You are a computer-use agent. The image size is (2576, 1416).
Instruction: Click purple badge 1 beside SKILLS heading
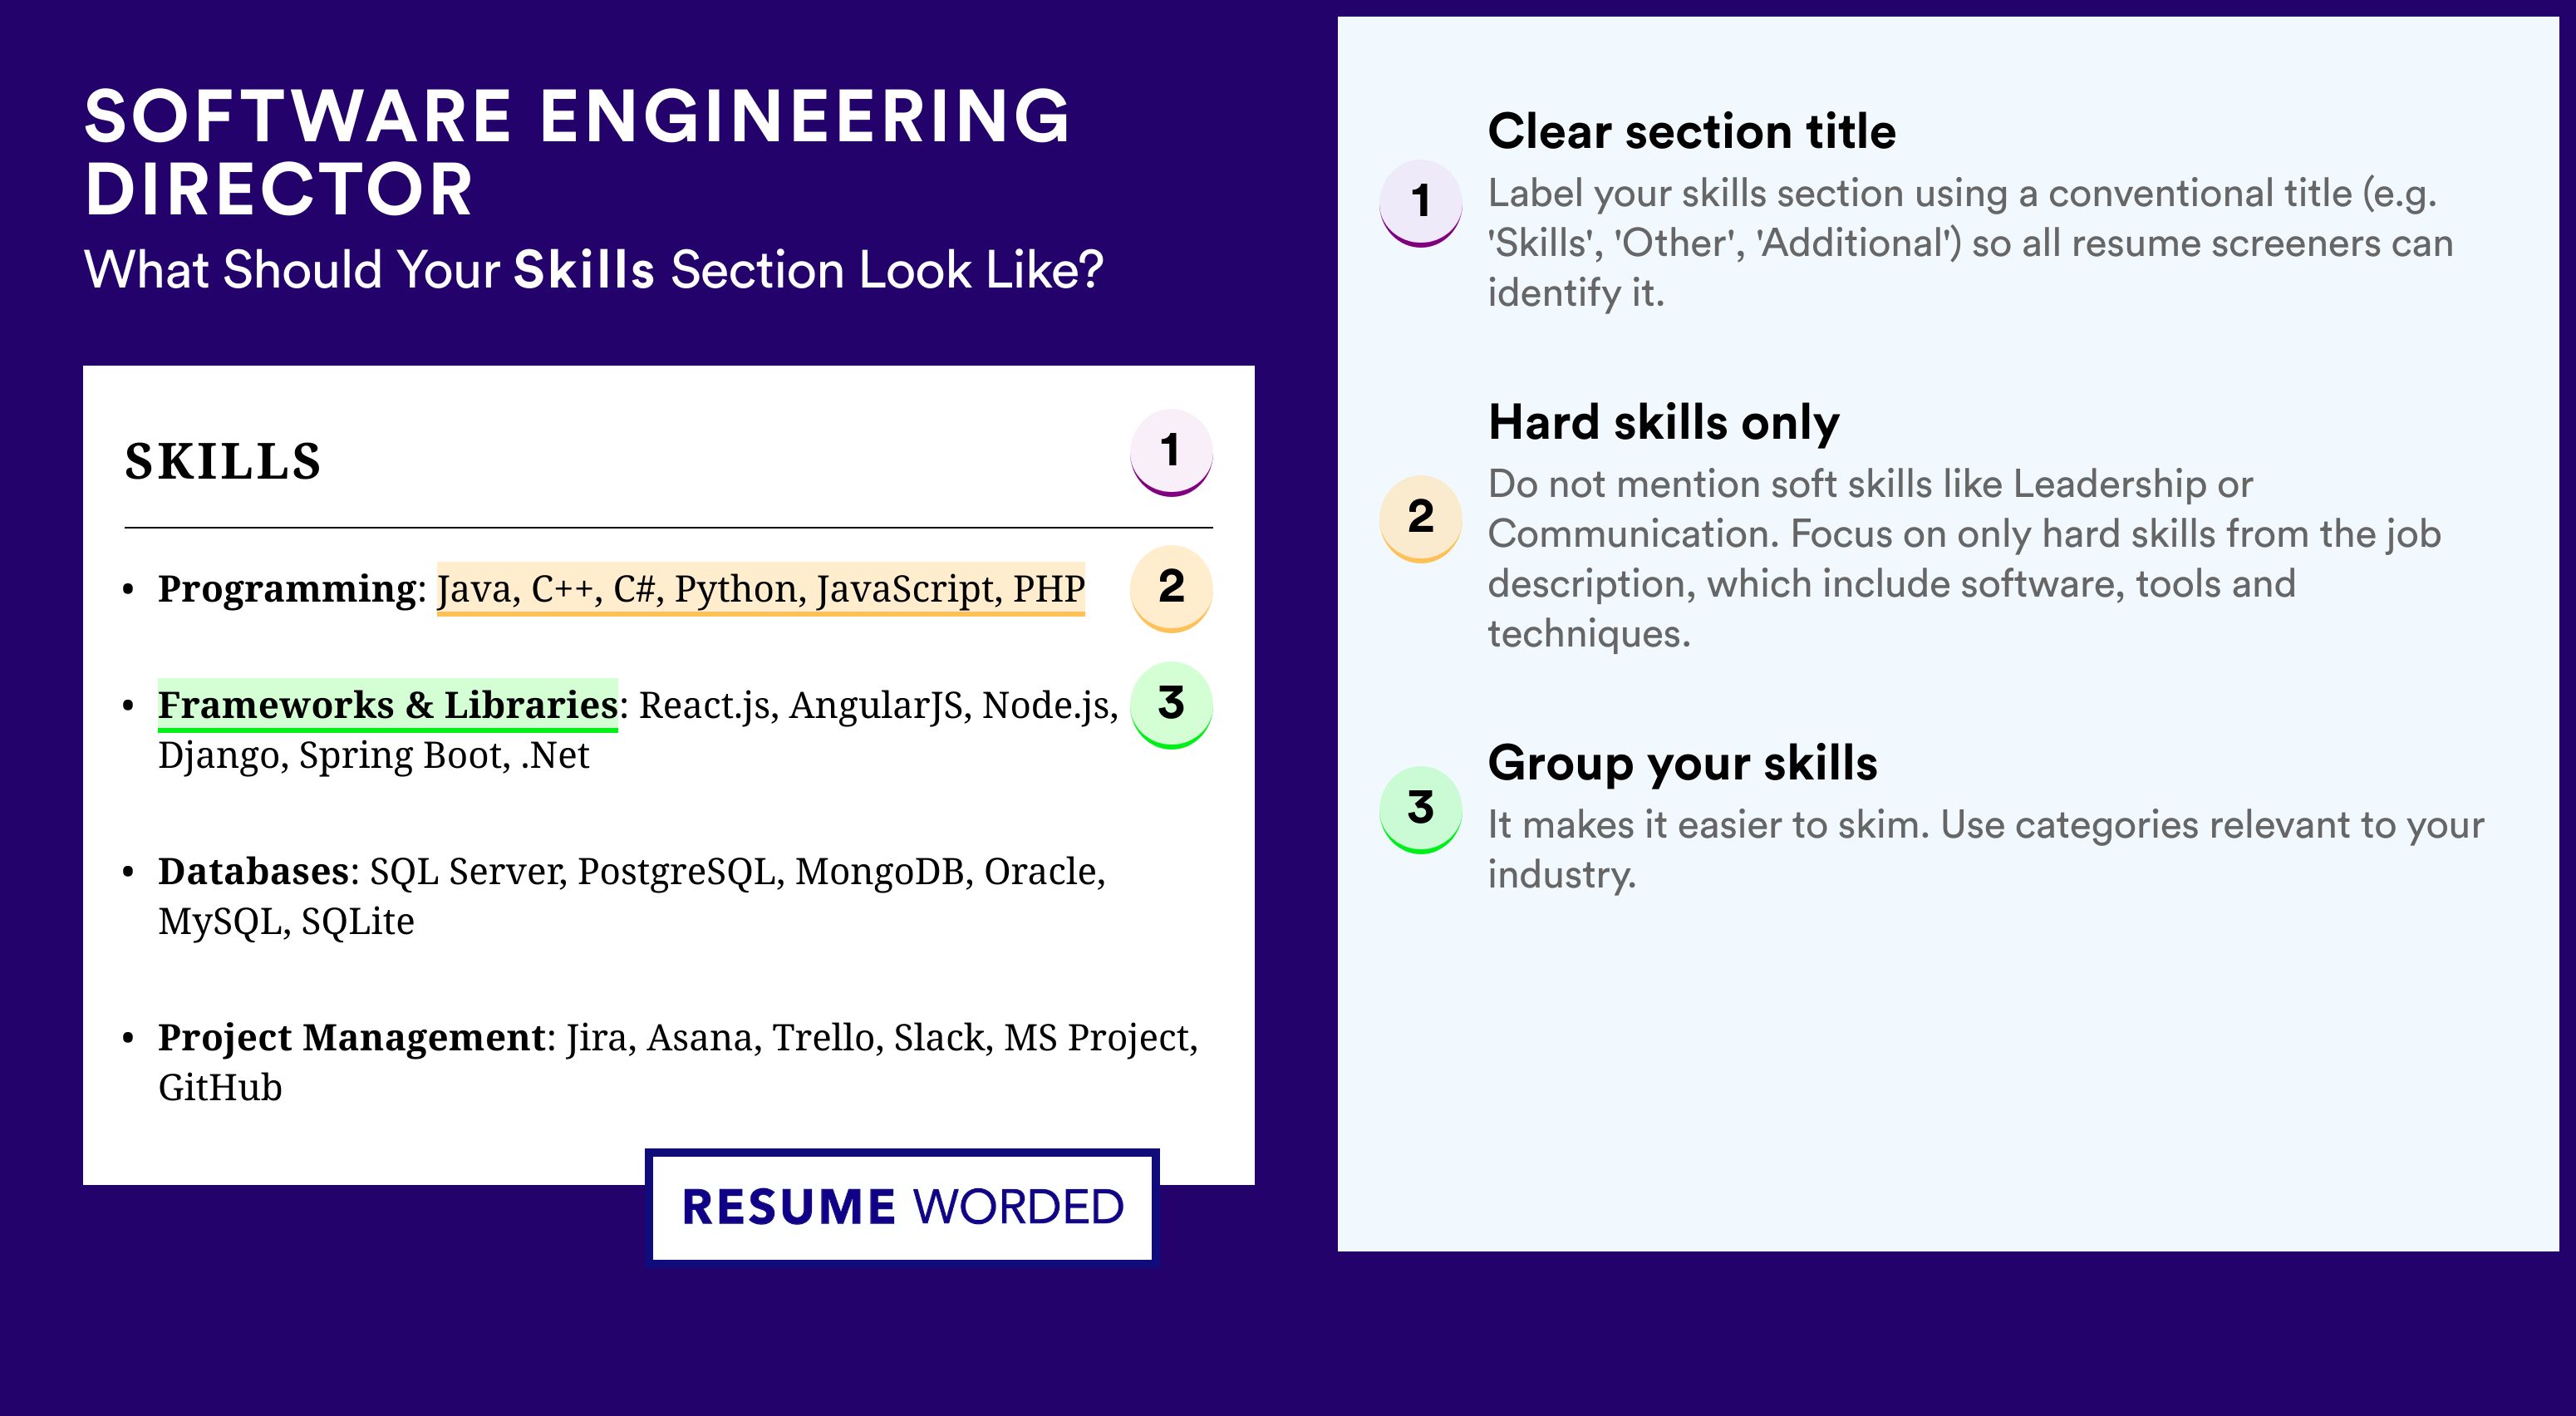point(1171,452)
